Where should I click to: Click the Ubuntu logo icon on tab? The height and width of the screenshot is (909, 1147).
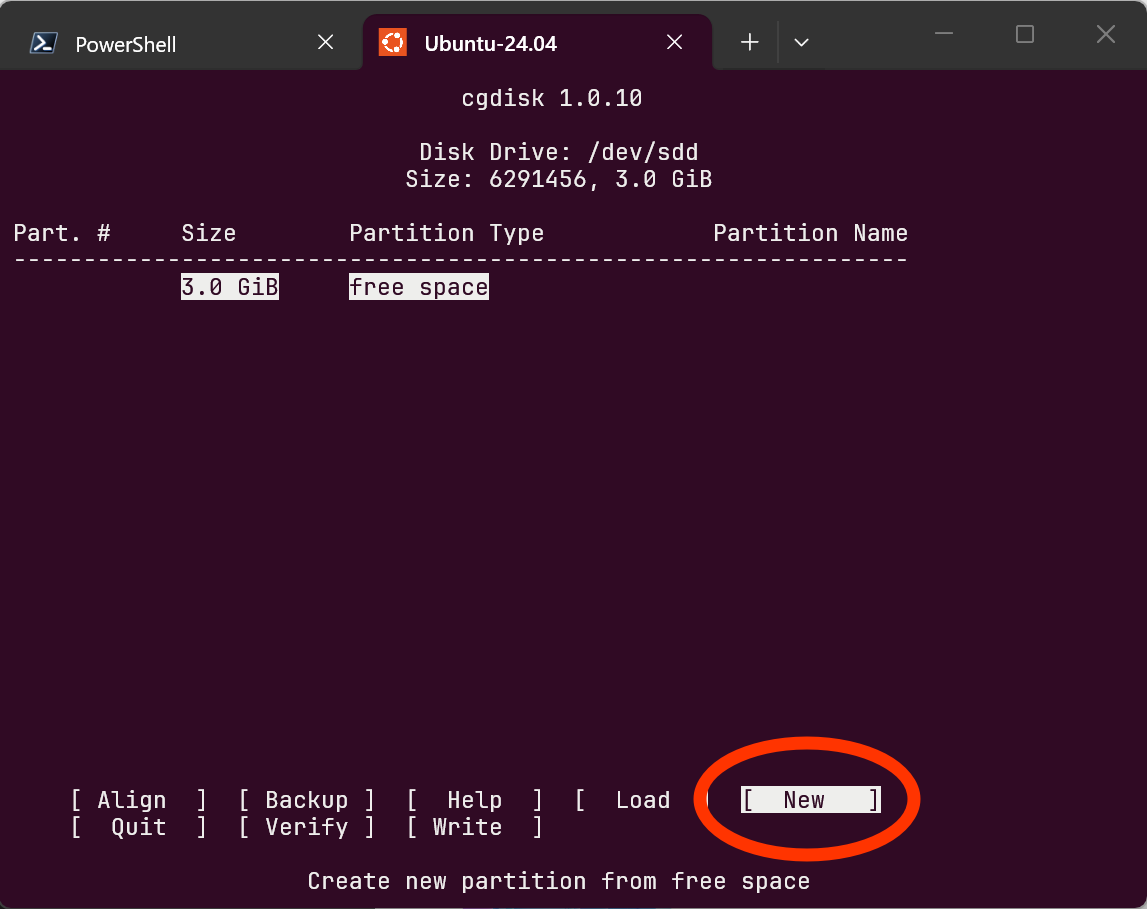tap(393, 42)
